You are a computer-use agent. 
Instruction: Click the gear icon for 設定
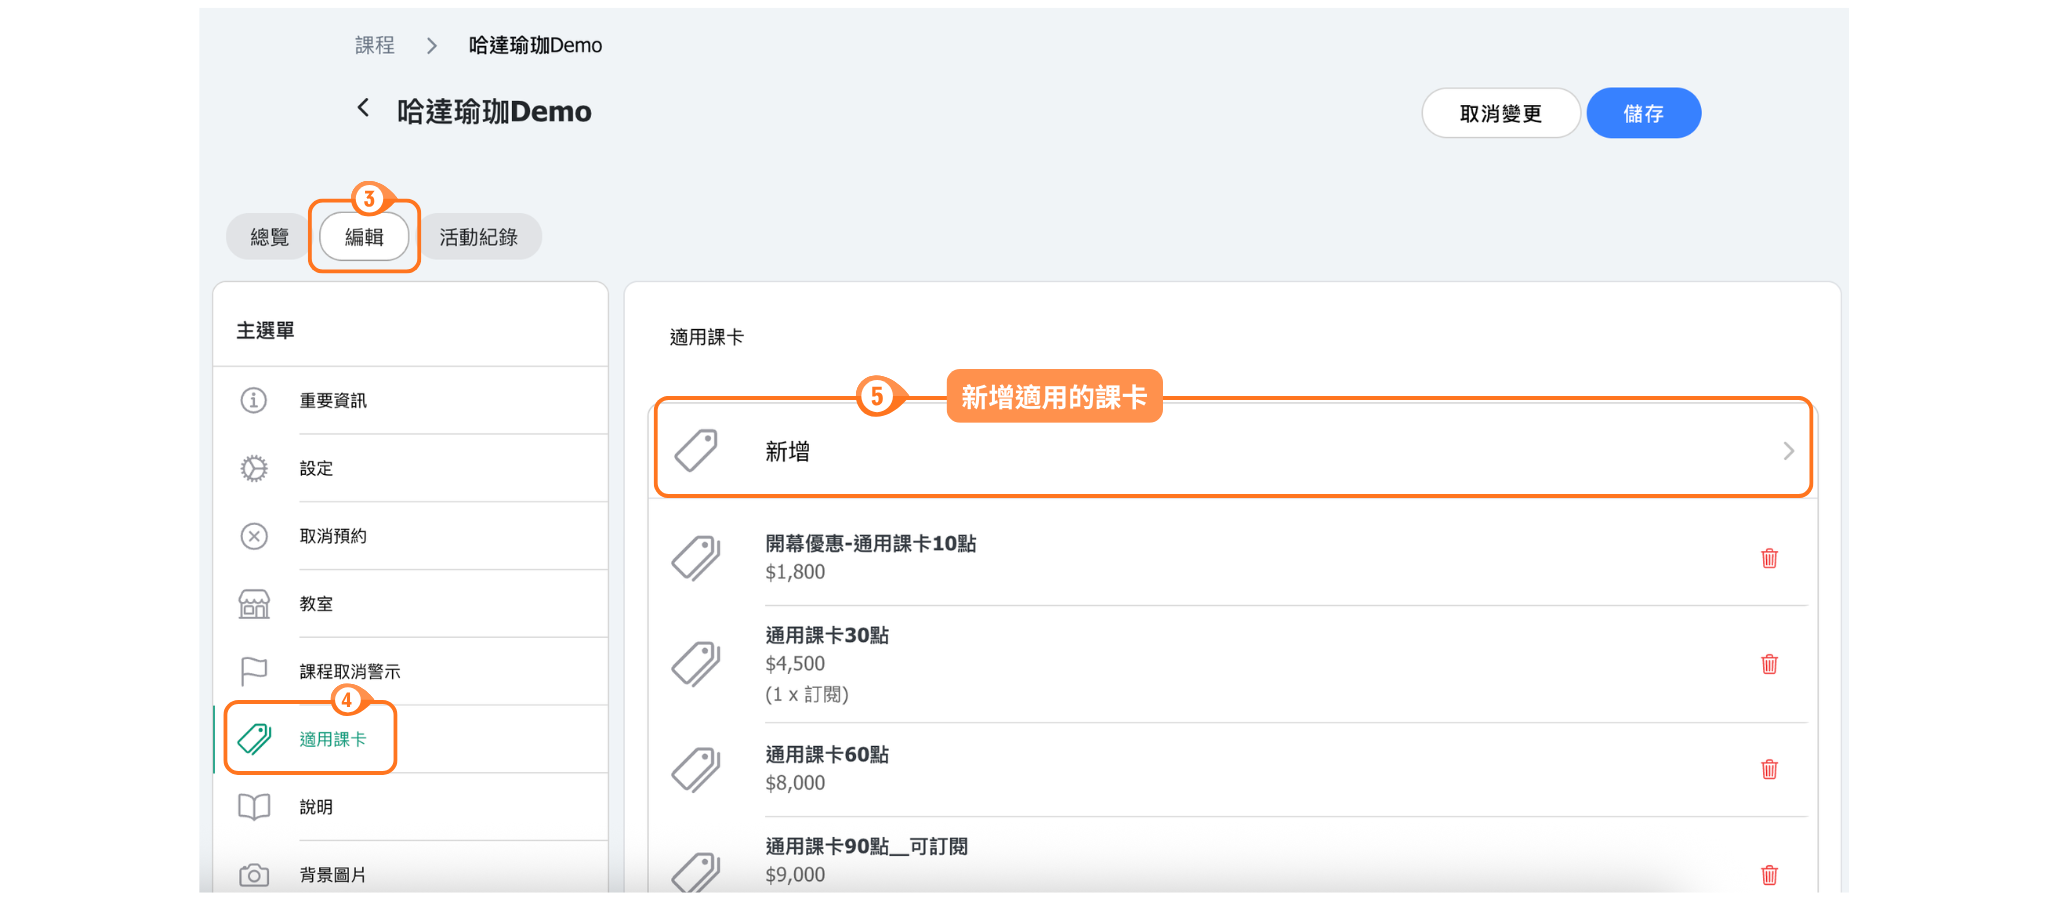pos(254,468)
